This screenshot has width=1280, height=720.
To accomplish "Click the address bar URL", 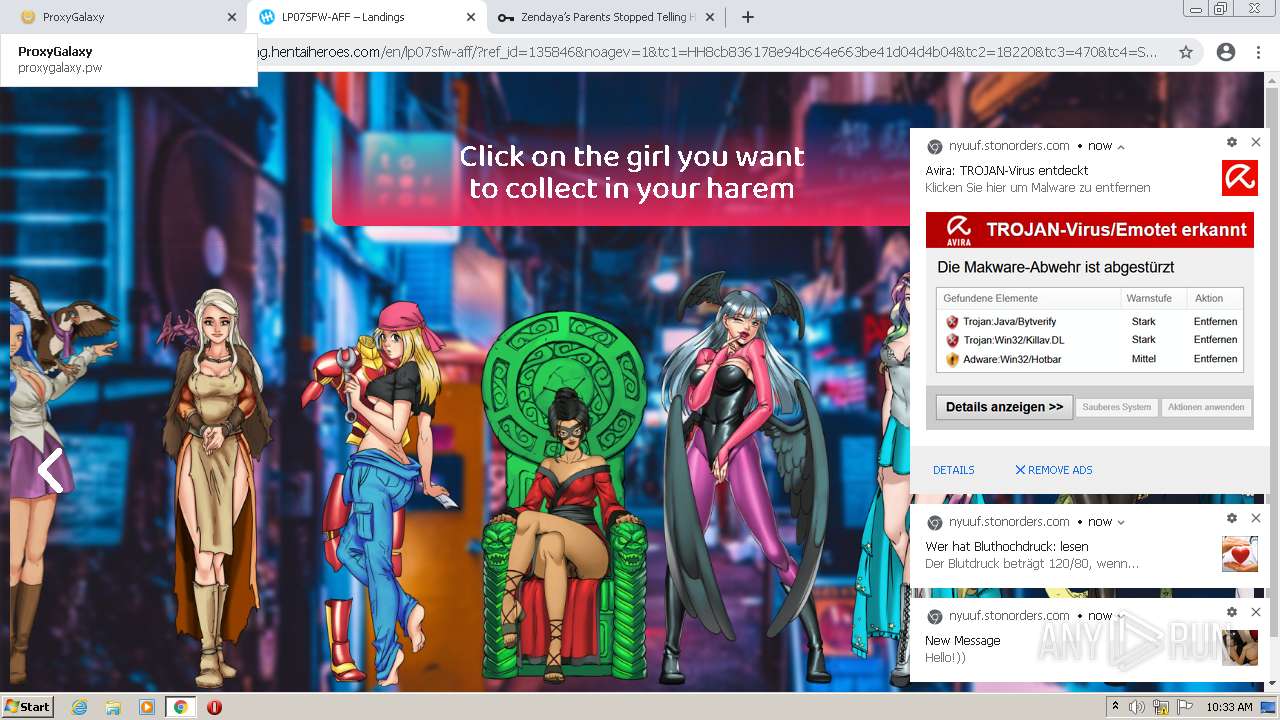I will [x=707, y=52].
